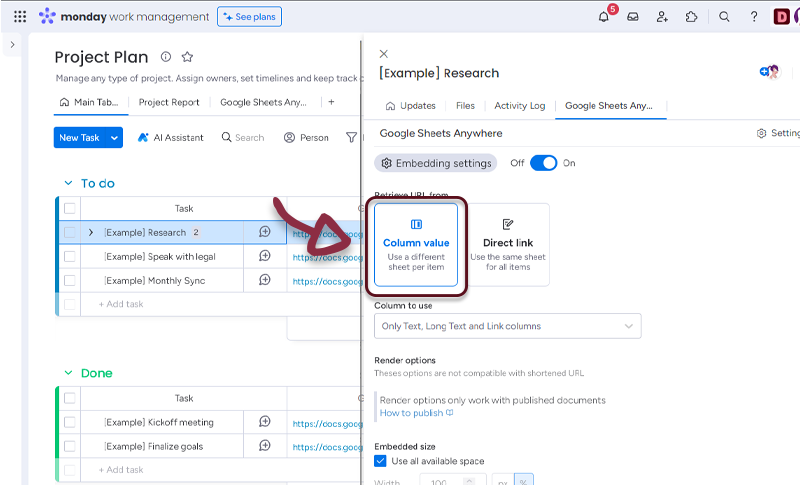800x485 pixels.
Task: Toggle the Embedding settings Off/On switch
Action: coord(543,163)
